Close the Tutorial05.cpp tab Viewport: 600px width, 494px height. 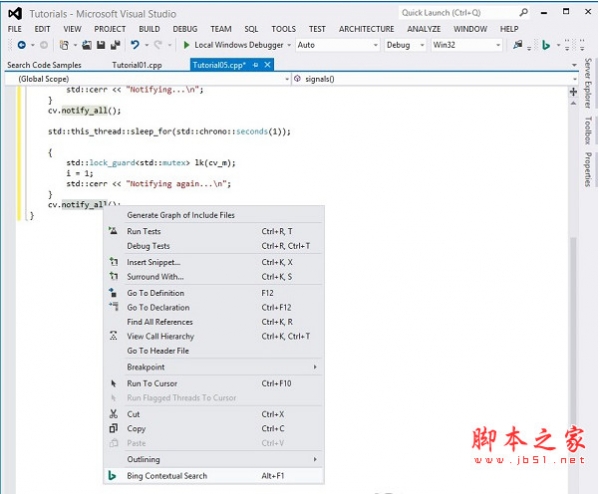click(x=267, y=65)
